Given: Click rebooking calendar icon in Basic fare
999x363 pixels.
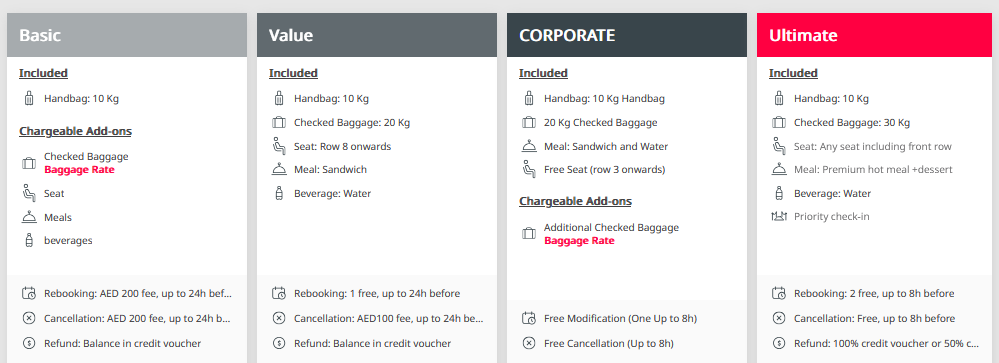Looking at the screenshot, I should pos(29,294).
